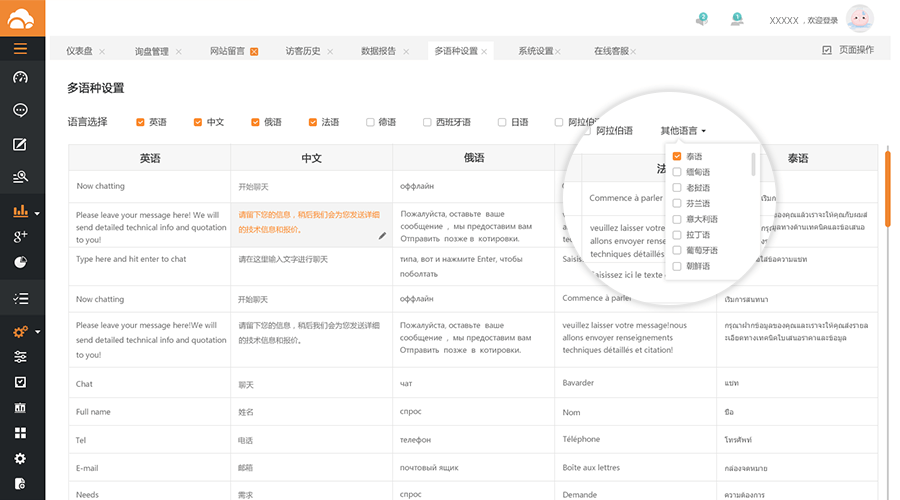Open the orange bar chart sidebar icon
This screenshot has height=500, width=900.
coord(21,211)
